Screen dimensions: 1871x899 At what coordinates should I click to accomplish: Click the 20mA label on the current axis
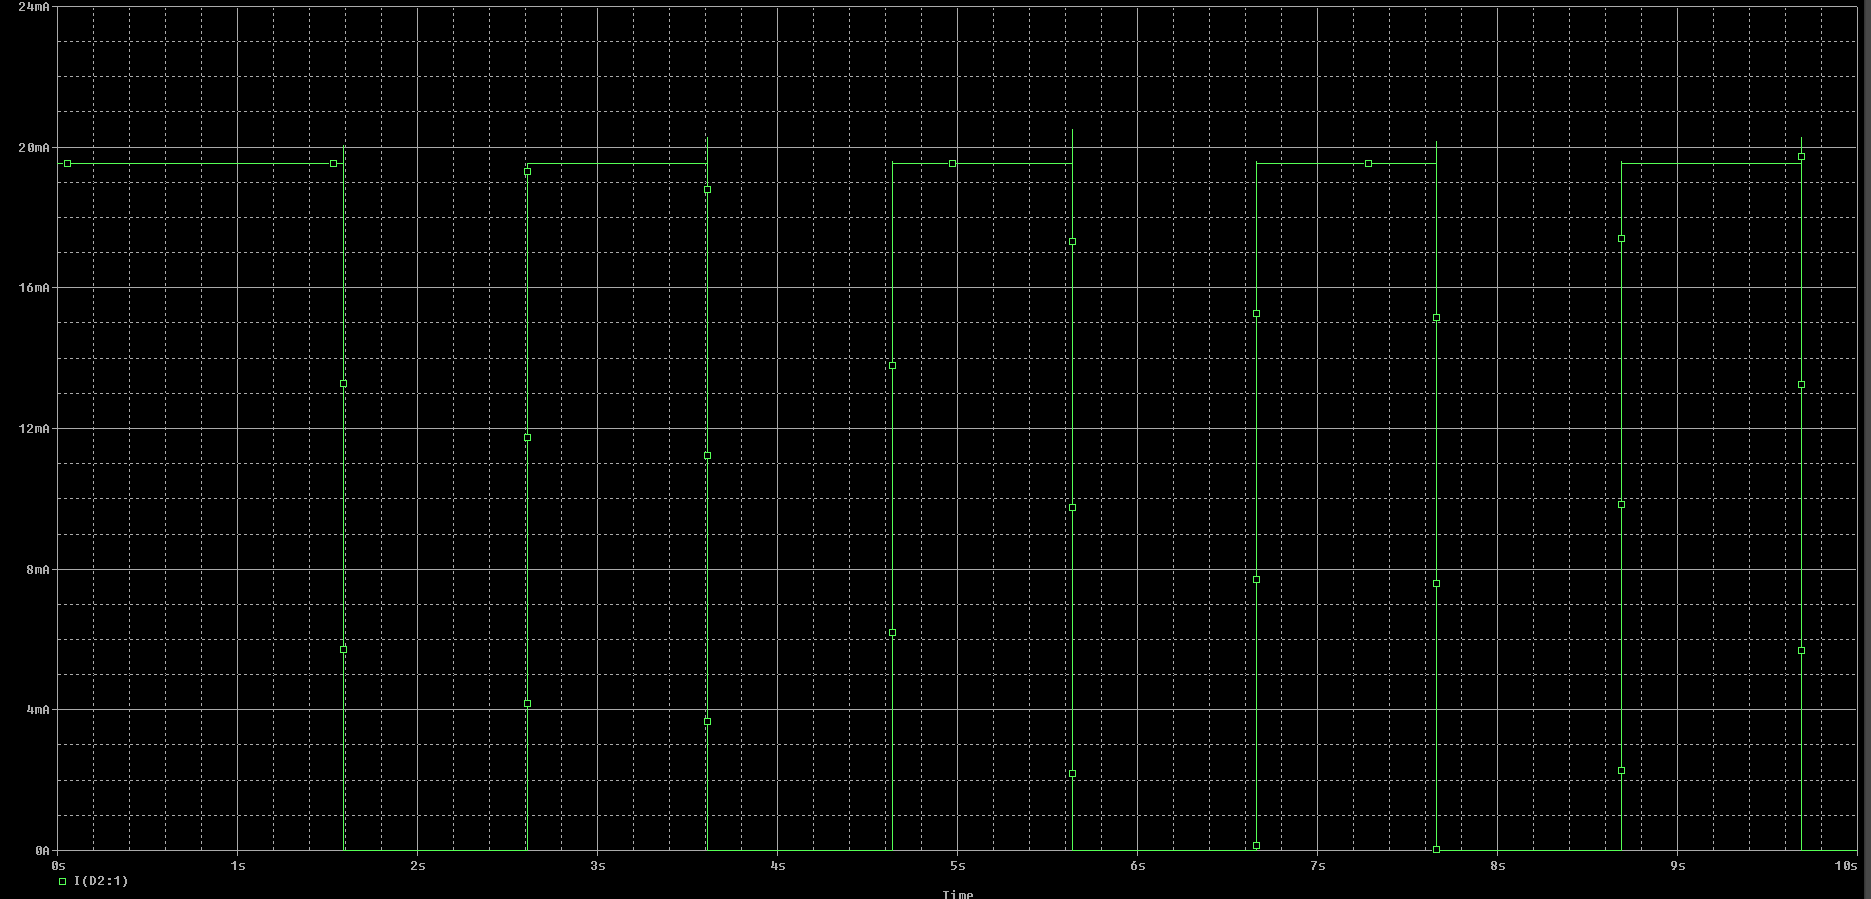click(35, 148)
